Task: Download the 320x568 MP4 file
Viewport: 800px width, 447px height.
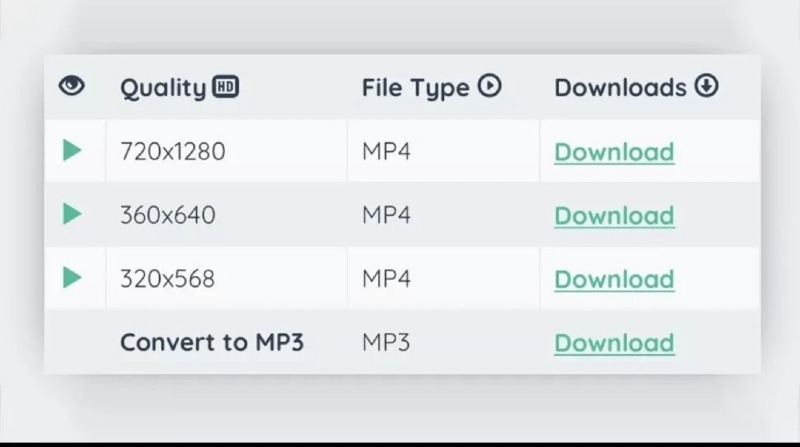Action: pyautogui.click(x=614, y=279)
